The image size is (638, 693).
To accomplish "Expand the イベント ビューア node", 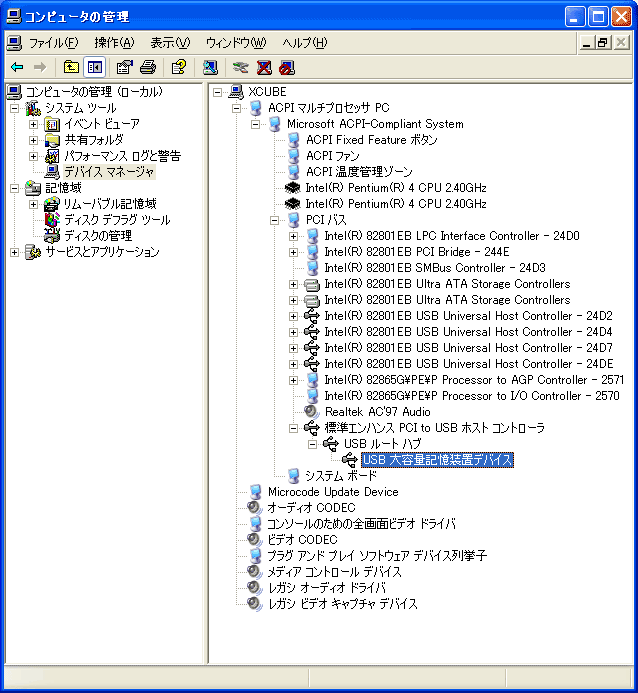I will click(x=34, y=124).
